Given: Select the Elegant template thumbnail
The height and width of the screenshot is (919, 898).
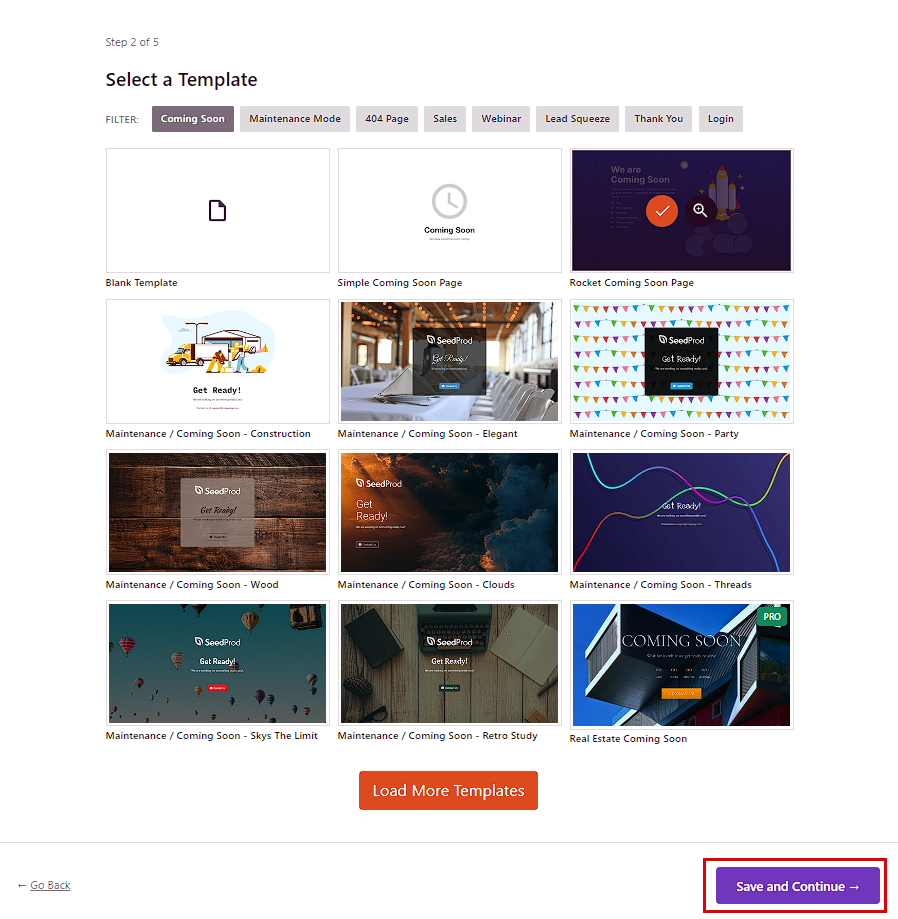Looking at the screenshot, I should coord(450,362).
